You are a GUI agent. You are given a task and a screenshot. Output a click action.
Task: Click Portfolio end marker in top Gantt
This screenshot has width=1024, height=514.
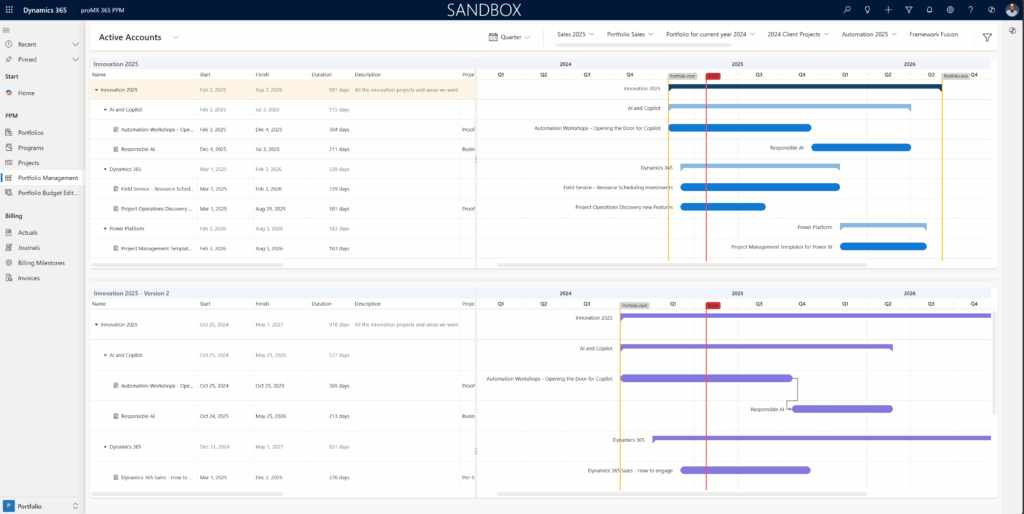tap(955, 76)
